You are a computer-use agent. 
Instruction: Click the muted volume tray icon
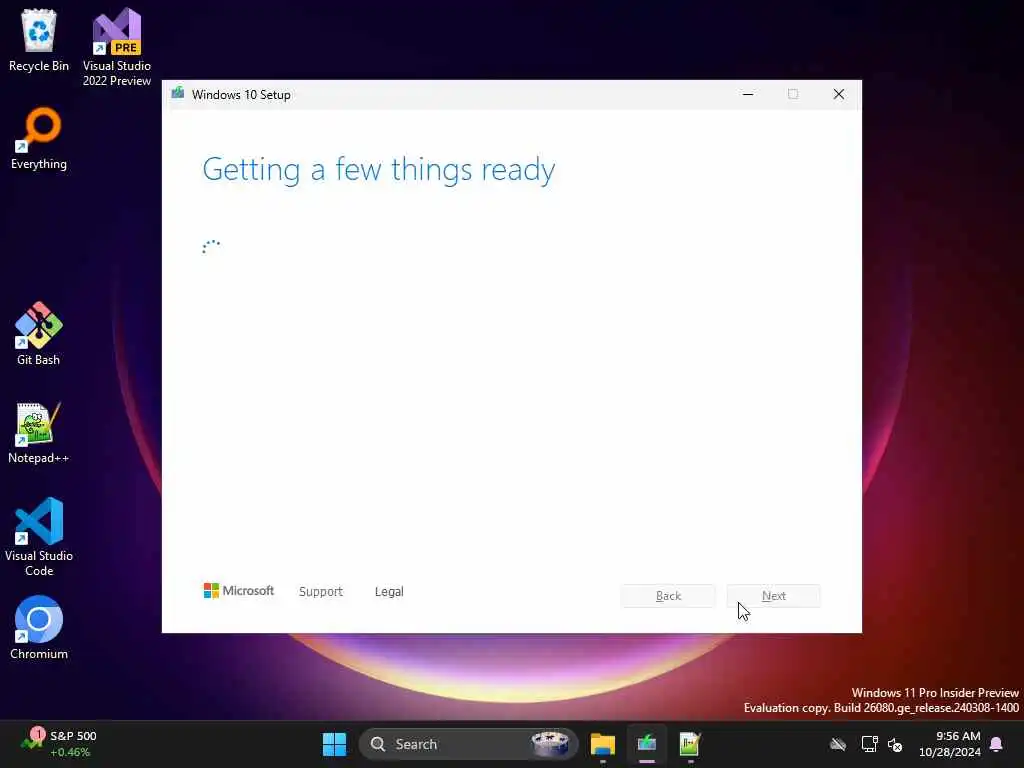[895, 744]
